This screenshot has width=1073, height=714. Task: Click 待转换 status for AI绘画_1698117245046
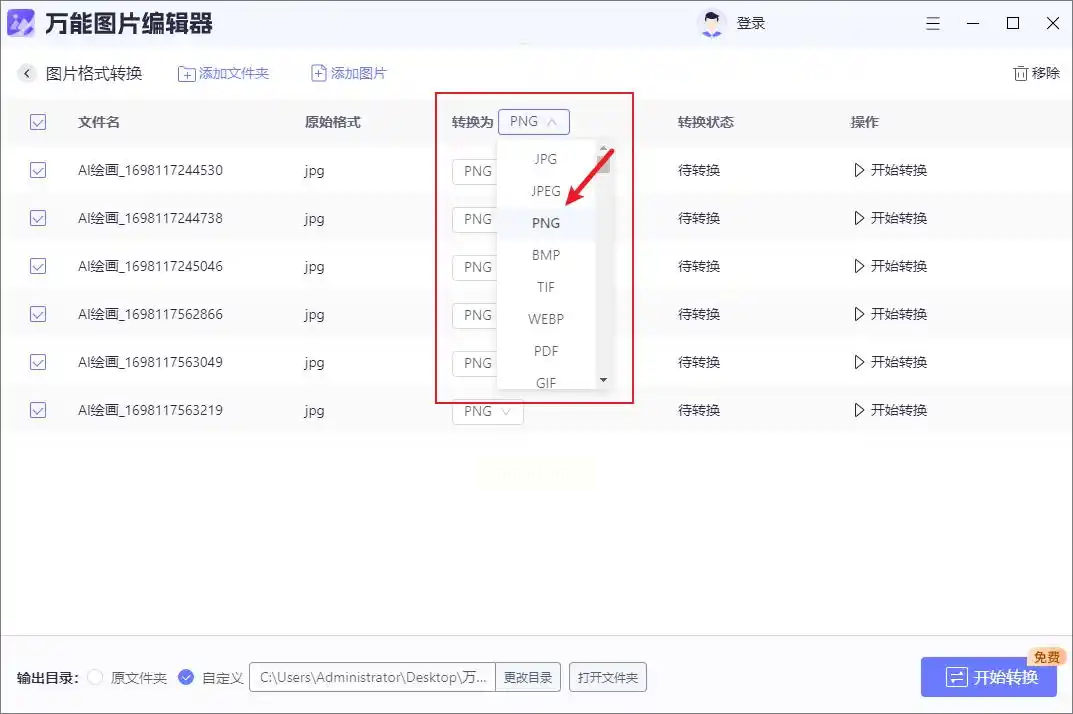[699, 266]
